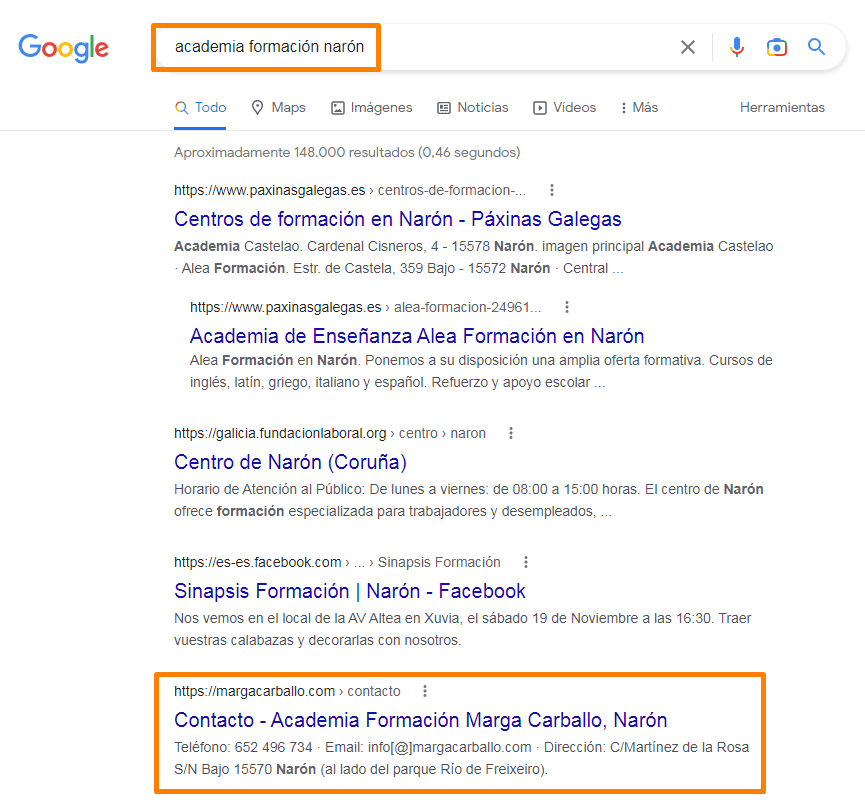865x803 pixels.
Task: Click the Google logo to return home
Action: [x=63, y=48]
